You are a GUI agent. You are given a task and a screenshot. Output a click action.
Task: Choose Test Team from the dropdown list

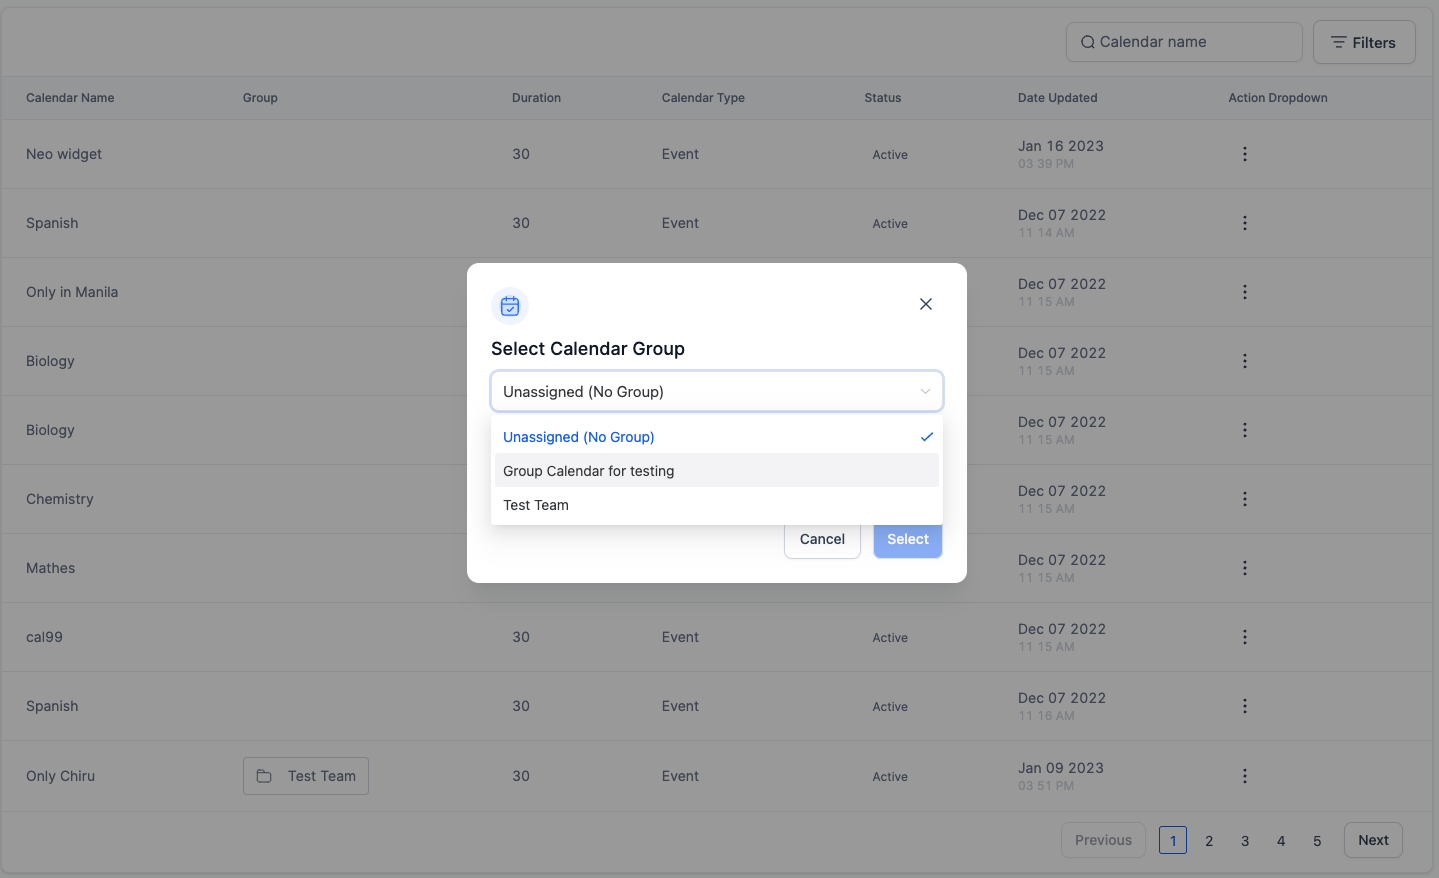717,505
